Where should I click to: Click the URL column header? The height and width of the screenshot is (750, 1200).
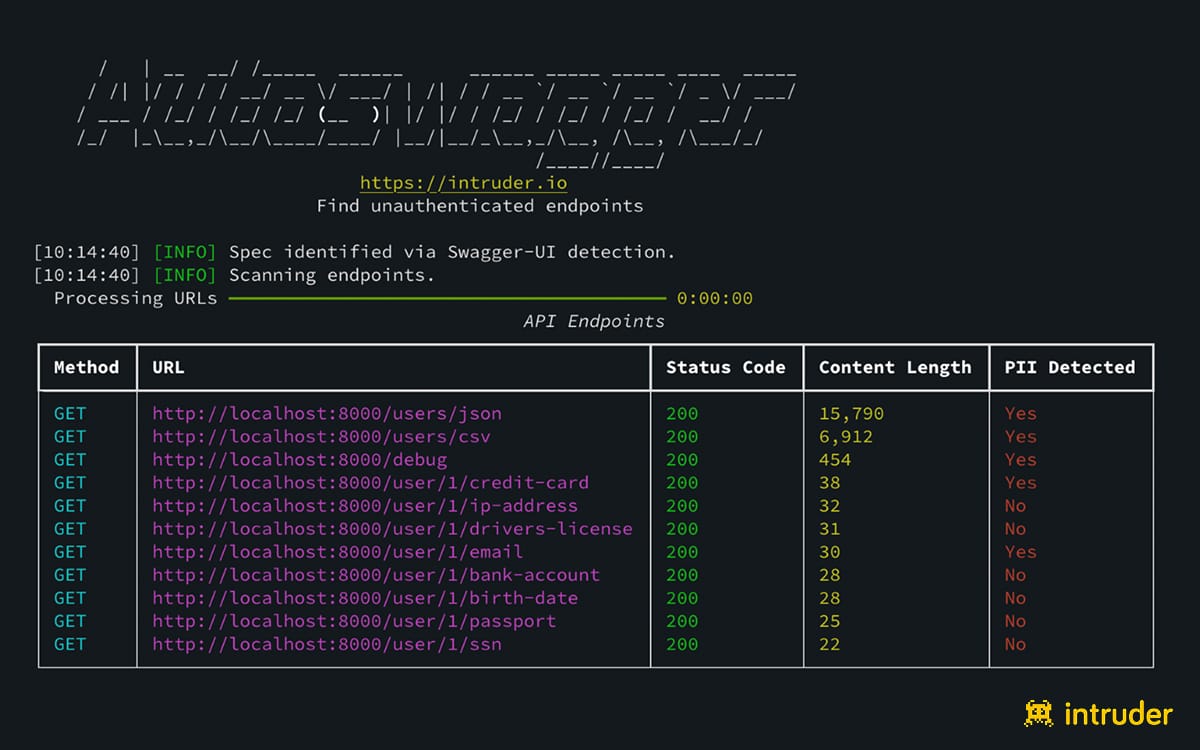click(x=168, y=367)
